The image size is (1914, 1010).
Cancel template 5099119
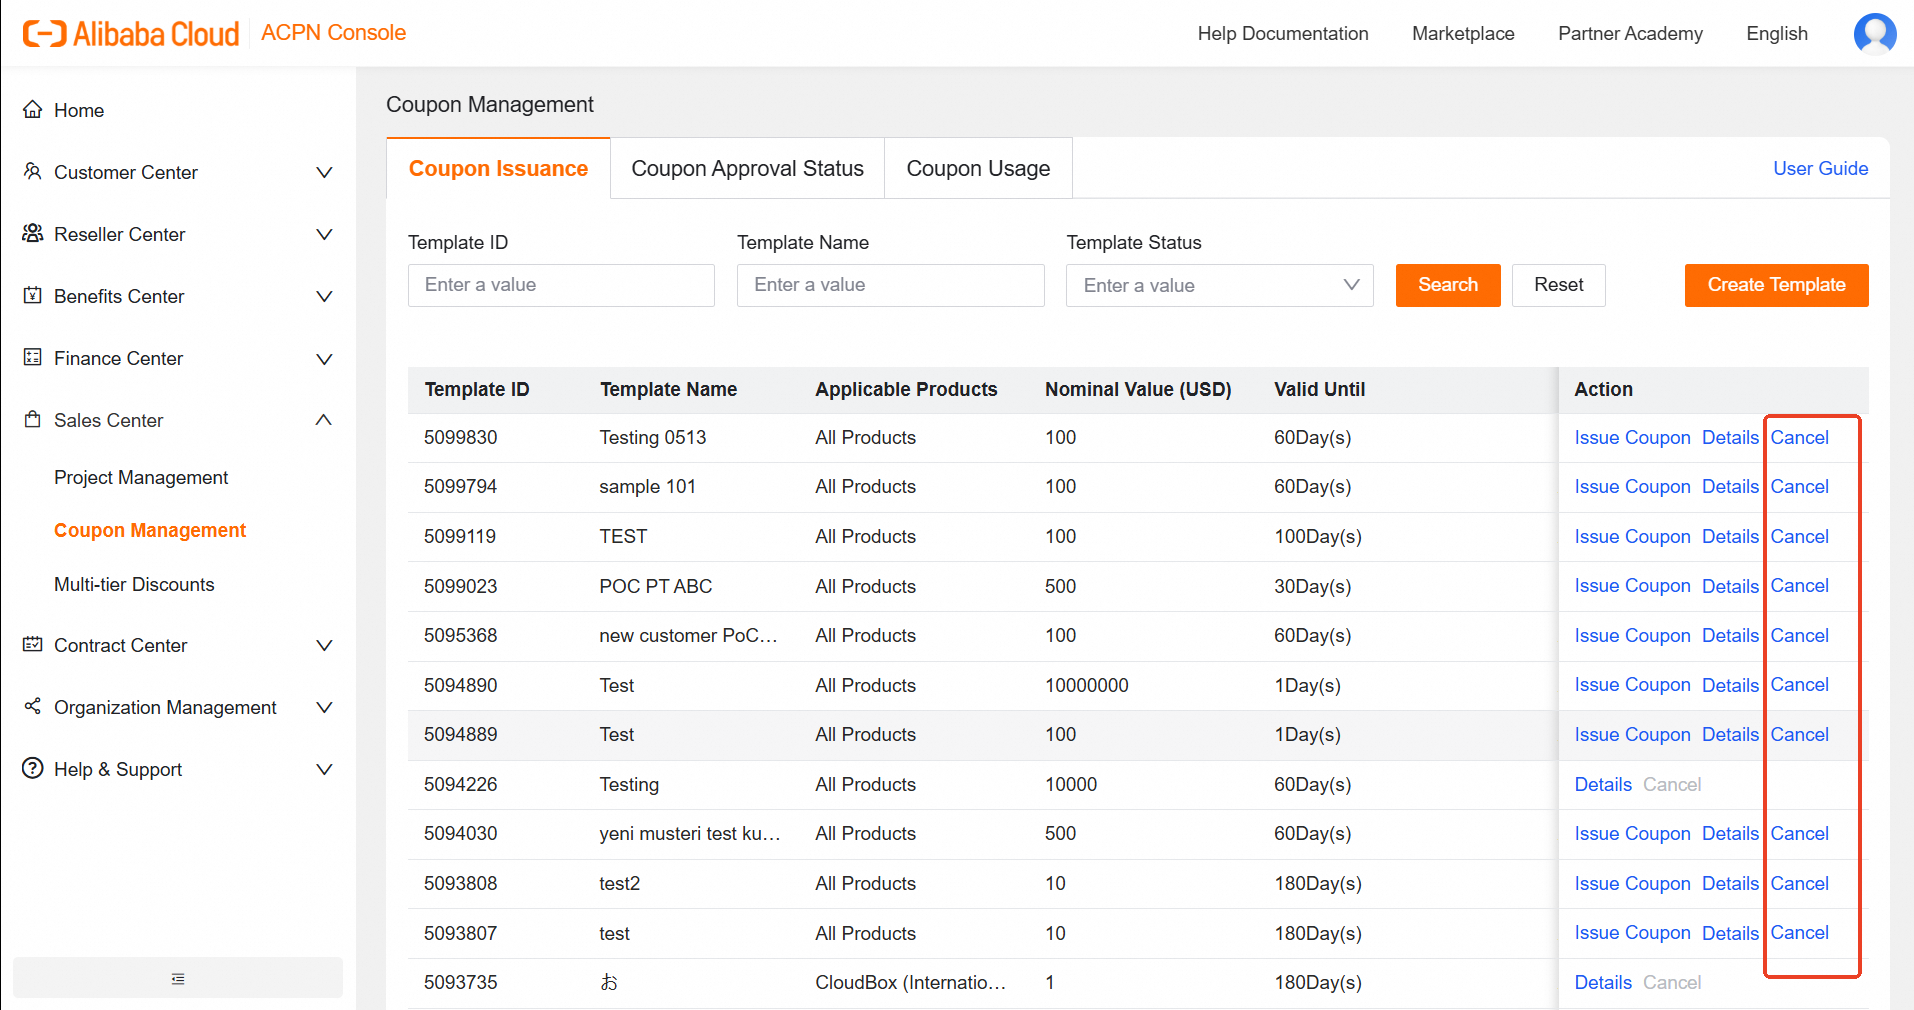(x=1799, y=536)
